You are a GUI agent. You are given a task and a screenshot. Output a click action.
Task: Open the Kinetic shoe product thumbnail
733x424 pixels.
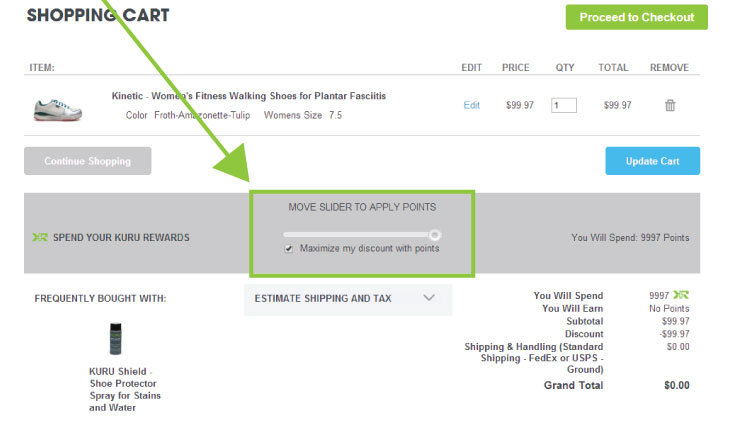[58, 109]
